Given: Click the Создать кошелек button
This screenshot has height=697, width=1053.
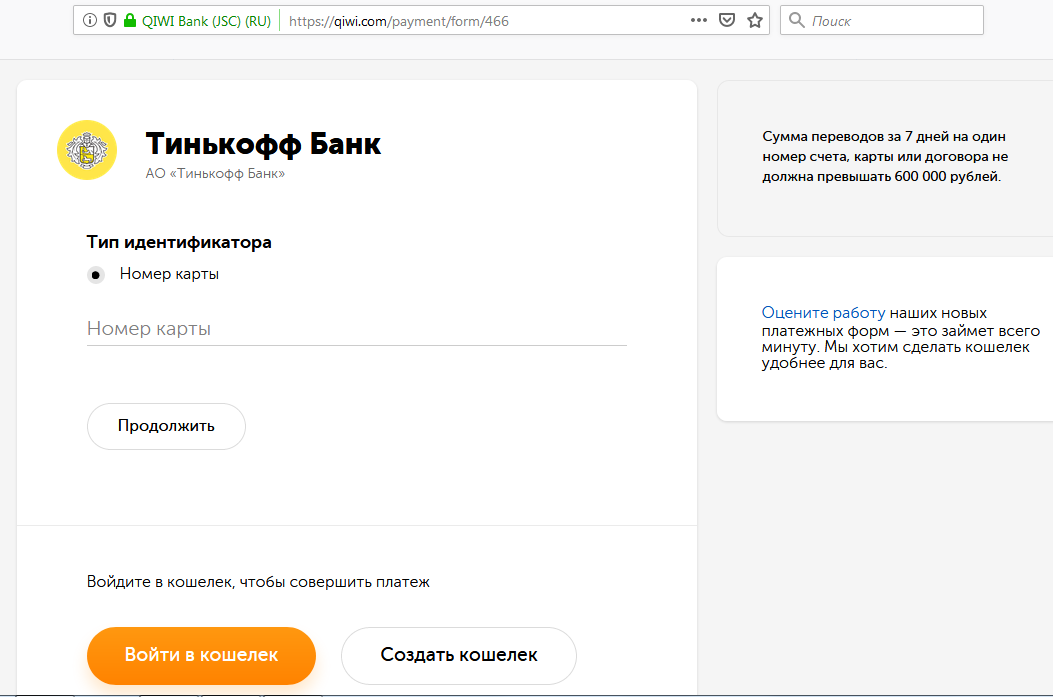Looking at the screenshot, I should (x=459, y=655).
